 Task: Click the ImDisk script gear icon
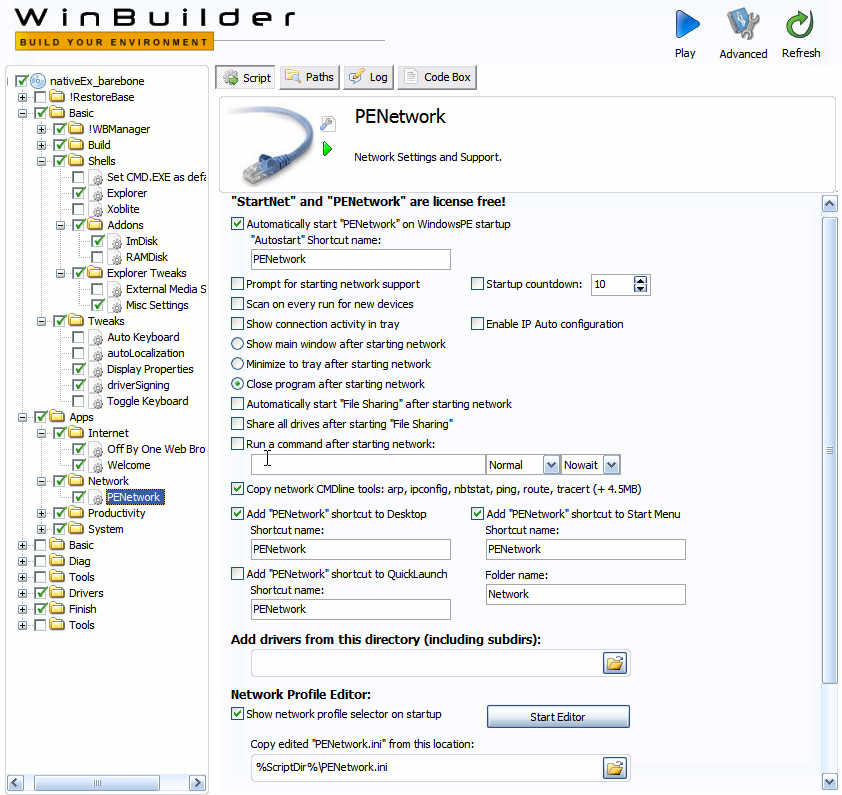pos(116,242)
